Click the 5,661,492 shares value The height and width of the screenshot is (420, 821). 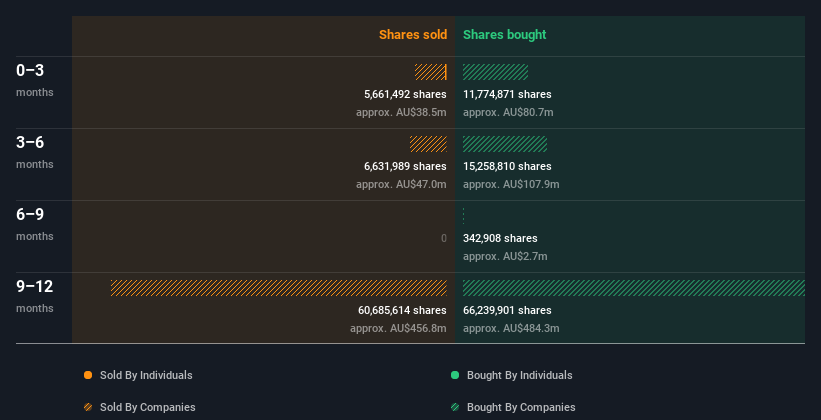405,94
